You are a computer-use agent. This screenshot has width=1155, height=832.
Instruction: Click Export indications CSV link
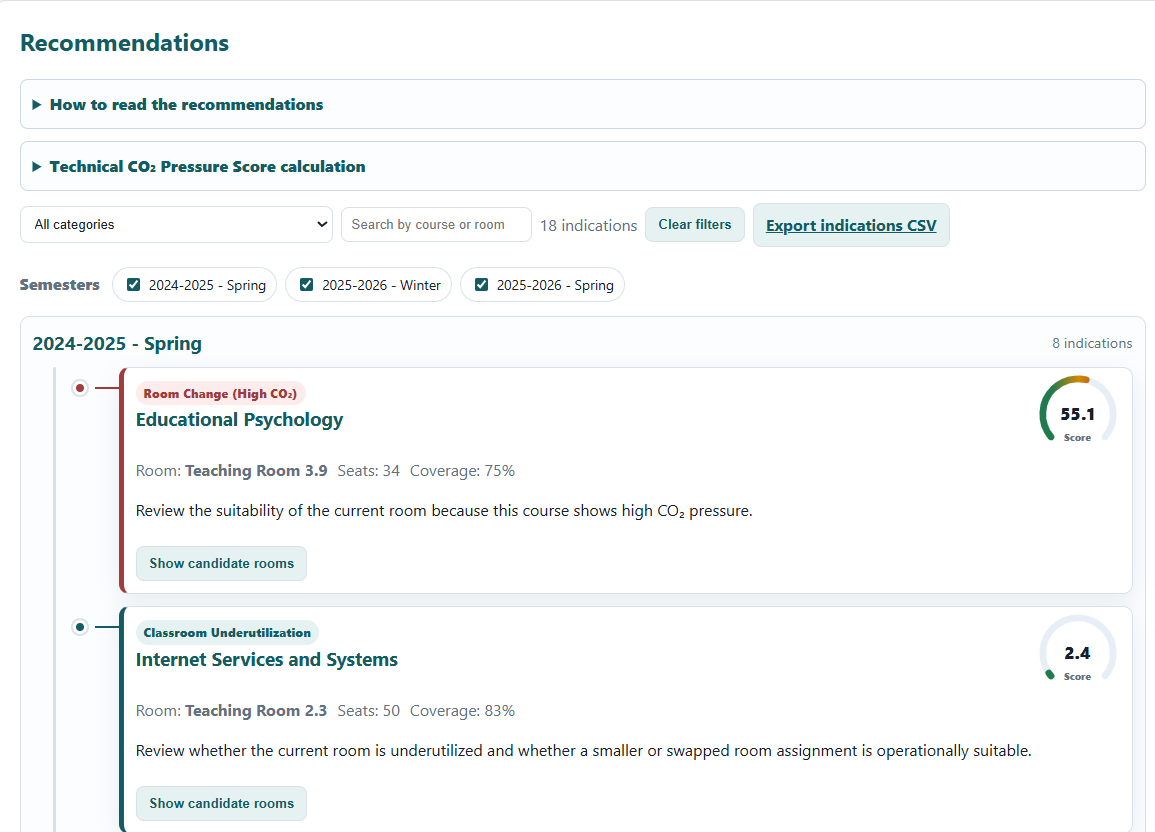[851, 225]
